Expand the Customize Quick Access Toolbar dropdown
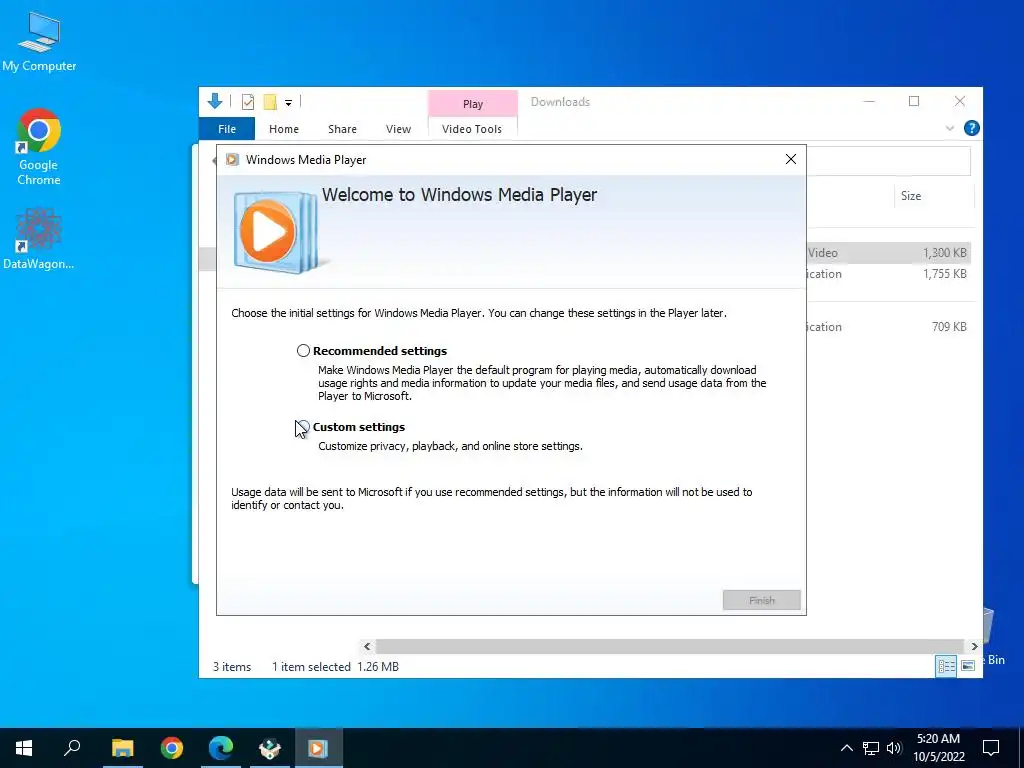 tap(288, 103)
